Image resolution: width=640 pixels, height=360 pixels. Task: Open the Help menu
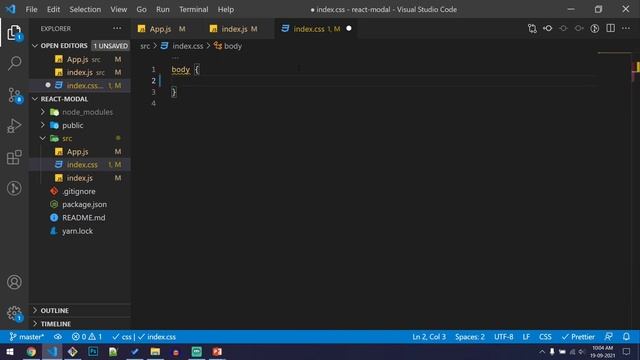(x=226, y=9)
